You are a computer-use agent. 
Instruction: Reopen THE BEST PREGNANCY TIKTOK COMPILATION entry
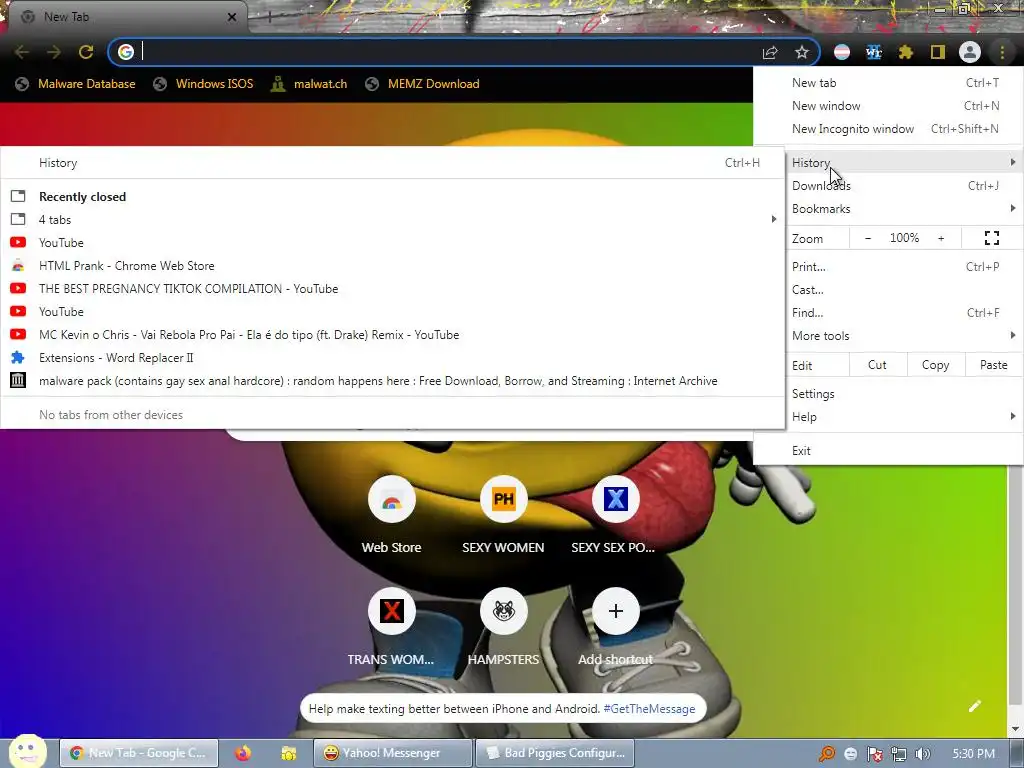pyautogui.click(x=392, y=289)
